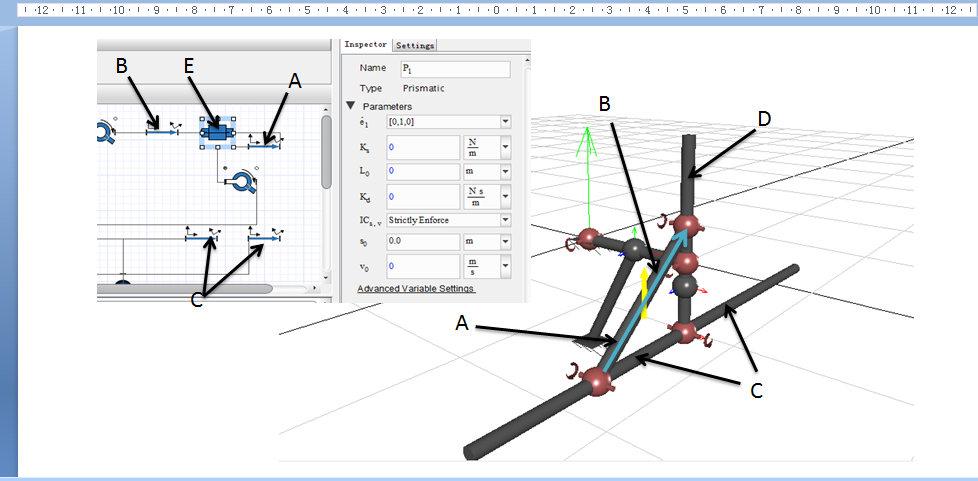Collapse the Parameters section
This screenshot has height=481, width=978.
[x=351, y=106]
